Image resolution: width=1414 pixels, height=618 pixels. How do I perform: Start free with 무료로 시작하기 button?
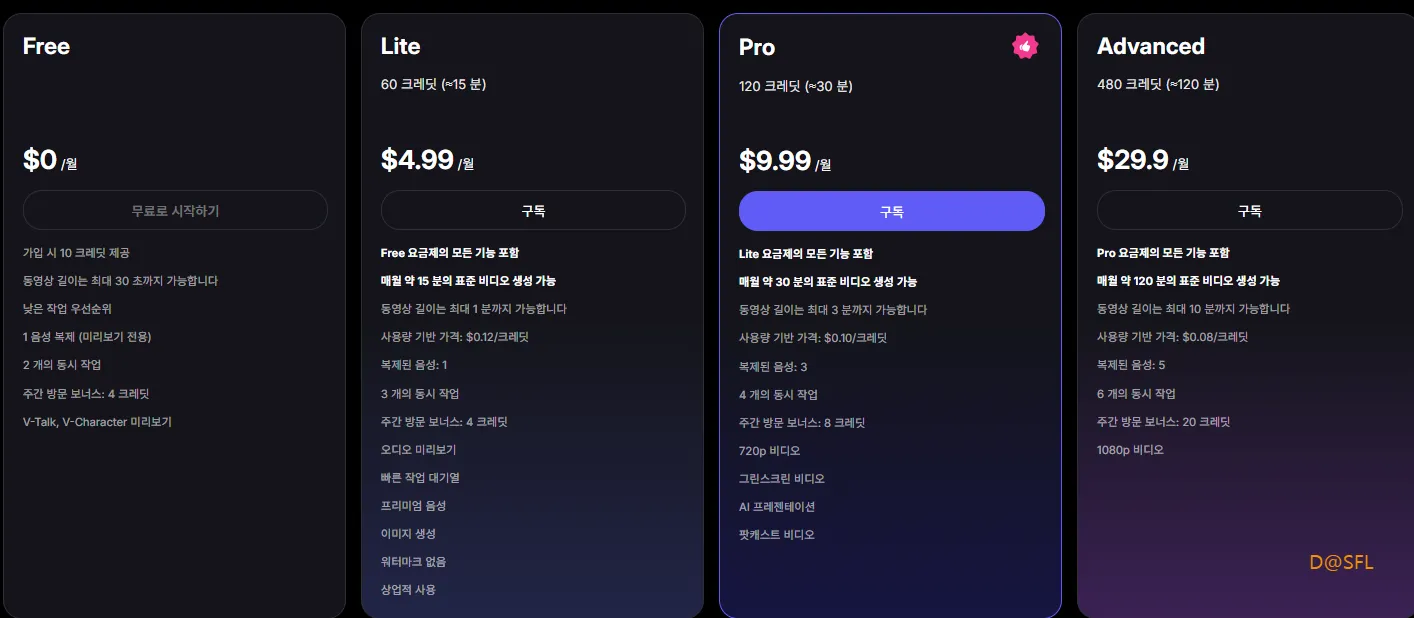click(x=175, y=211)
